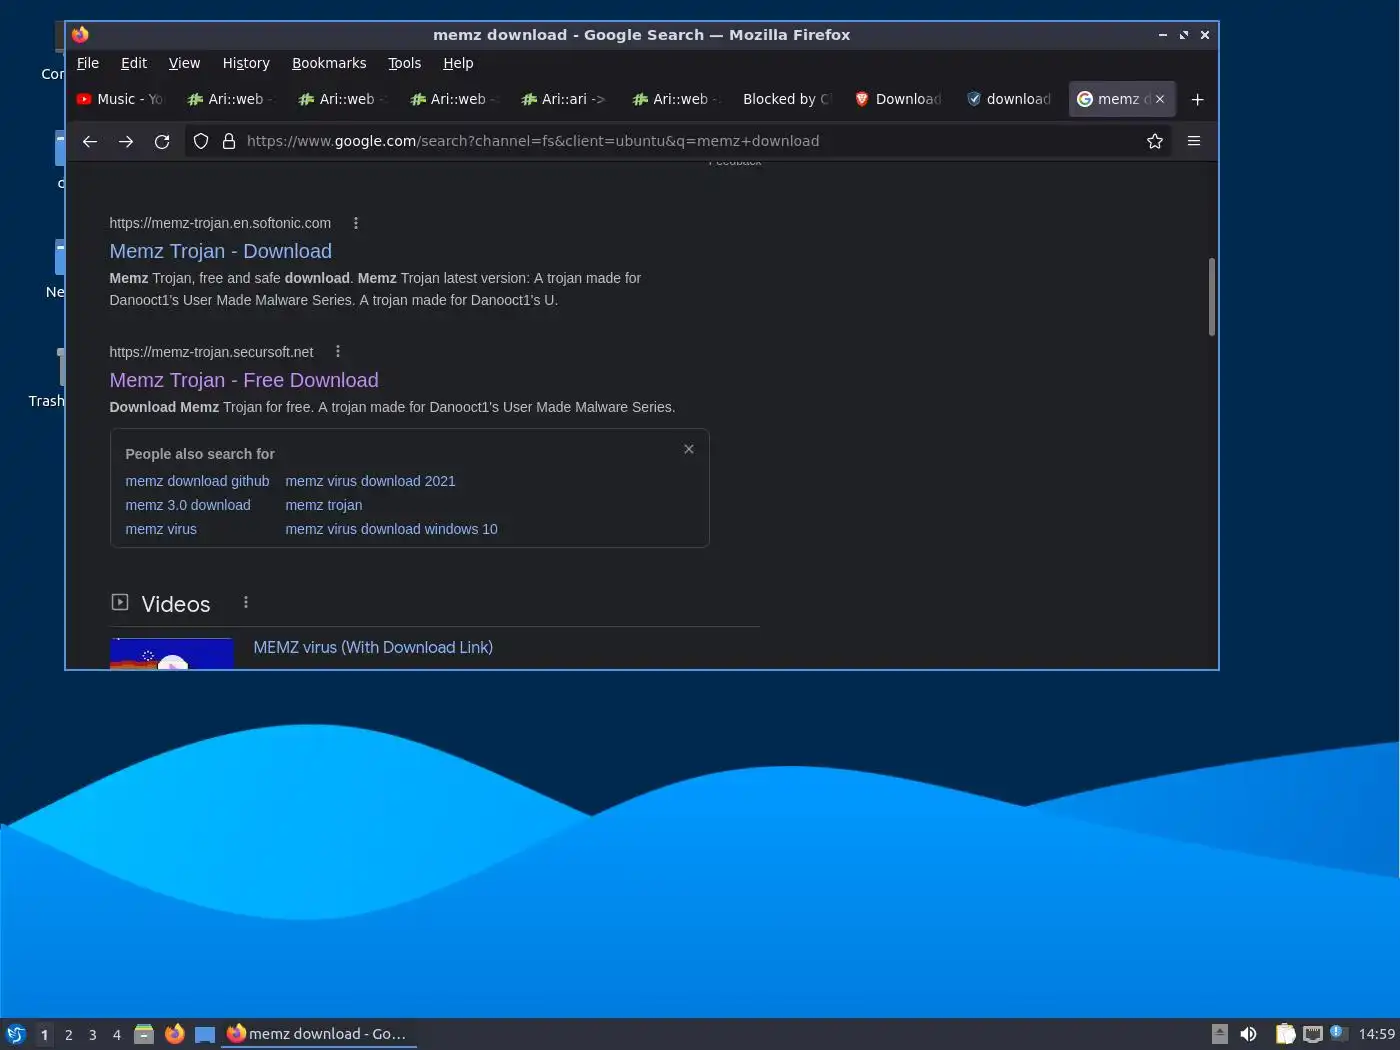The image size is (1400, 1050).
Task: Switch to virtual desktop 2
Action: tap(69, 1034)
